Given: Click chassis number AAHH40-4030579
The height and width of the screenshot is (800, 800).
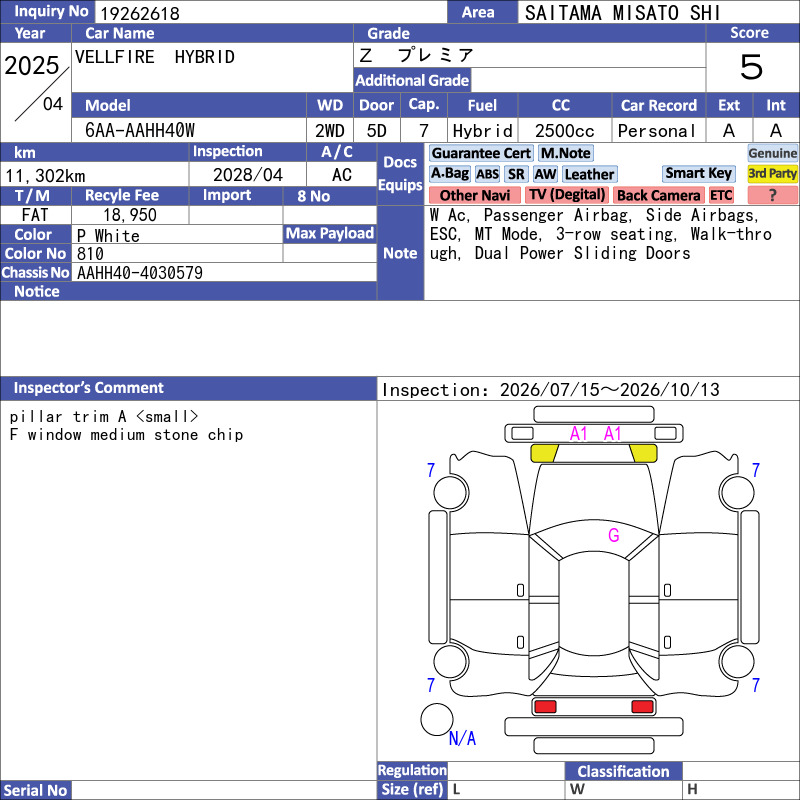Looking at the screenshot, I should pos(140,273).
